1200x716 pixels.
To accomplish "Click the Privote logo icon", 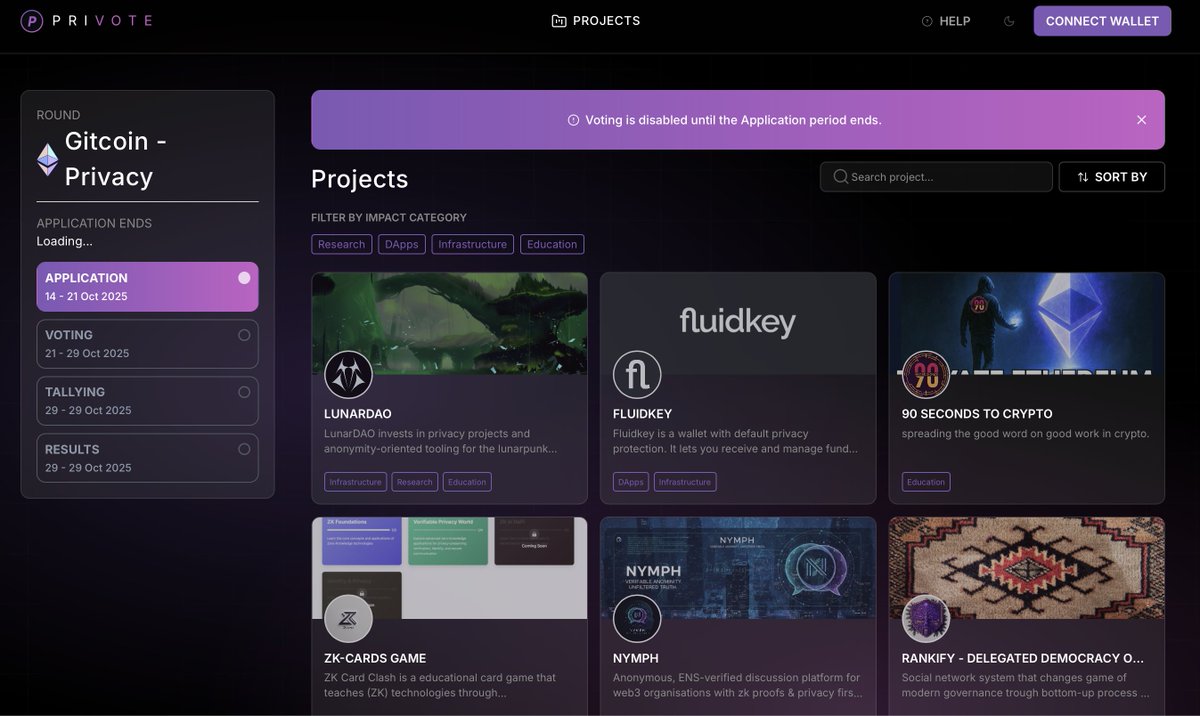I will coord(32,20).
